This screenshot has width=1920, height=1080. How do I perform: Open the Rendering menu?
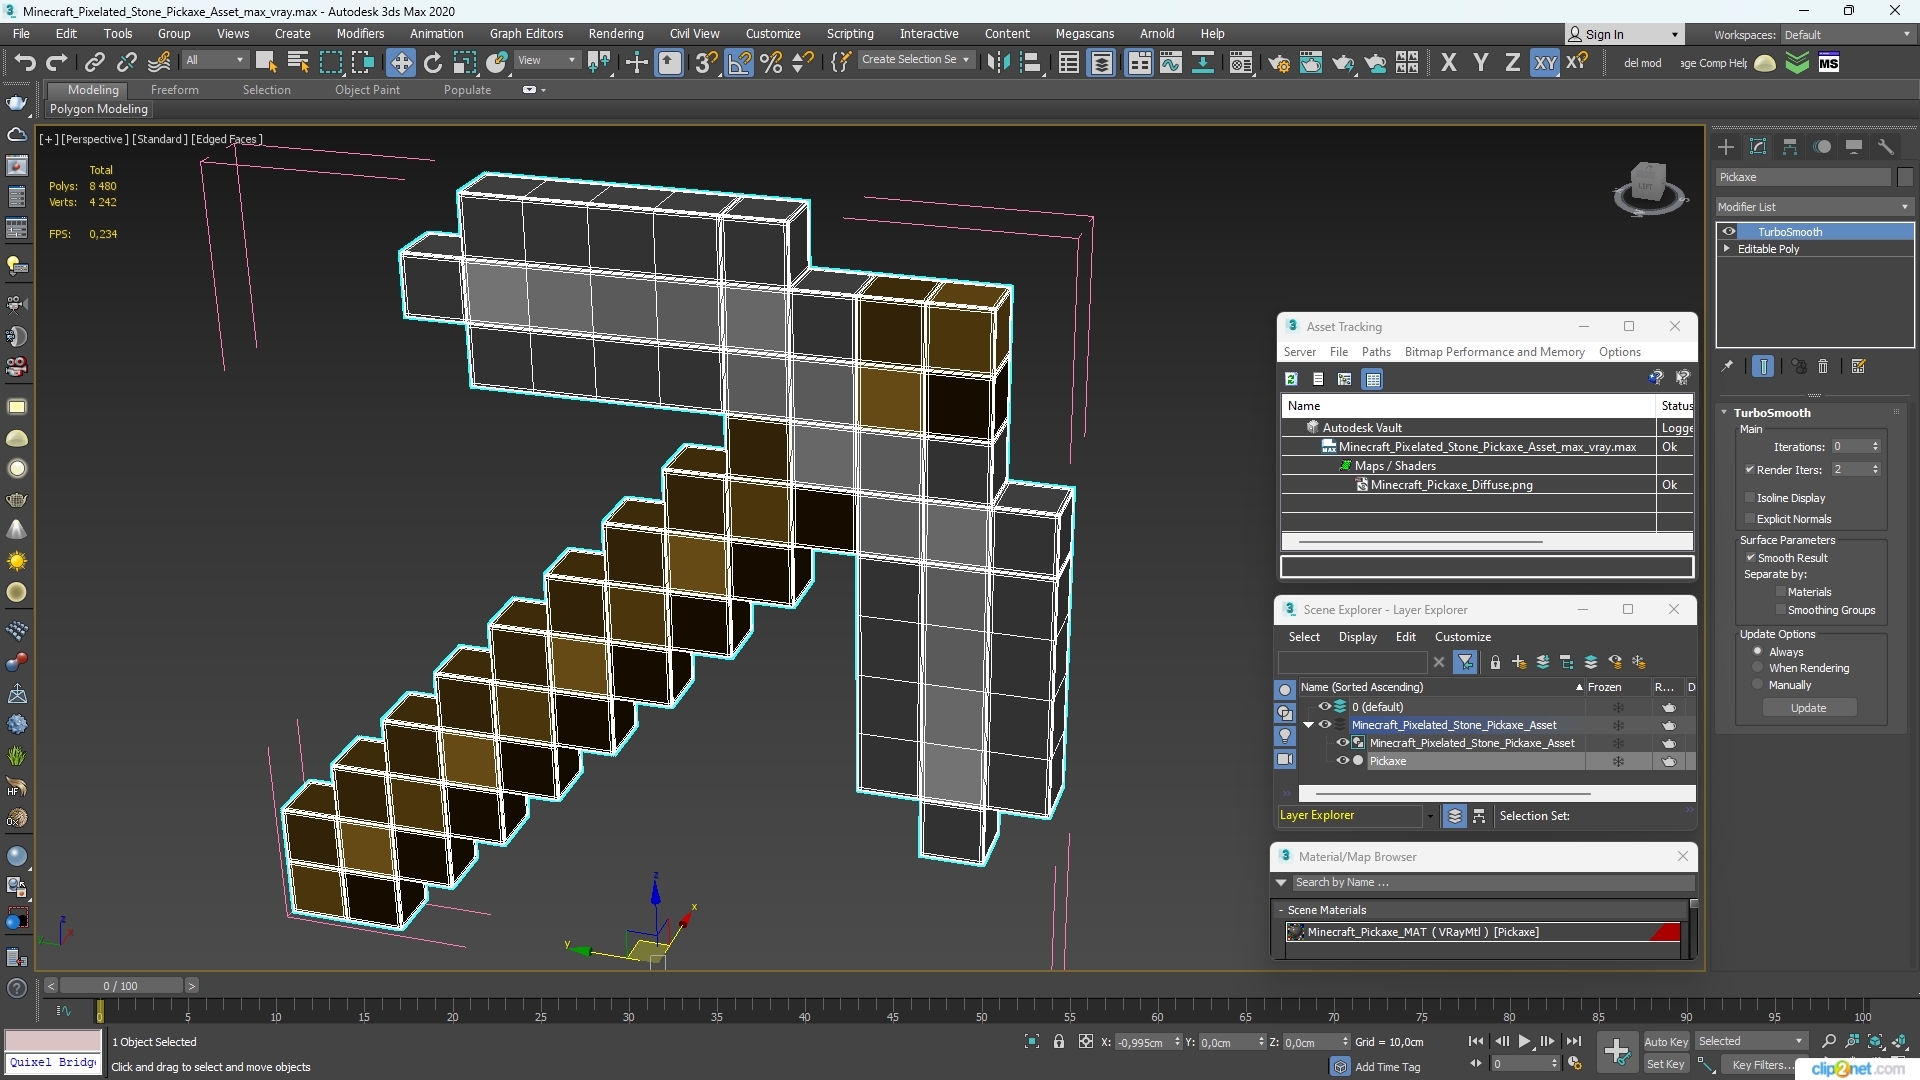tap(616, 33)
